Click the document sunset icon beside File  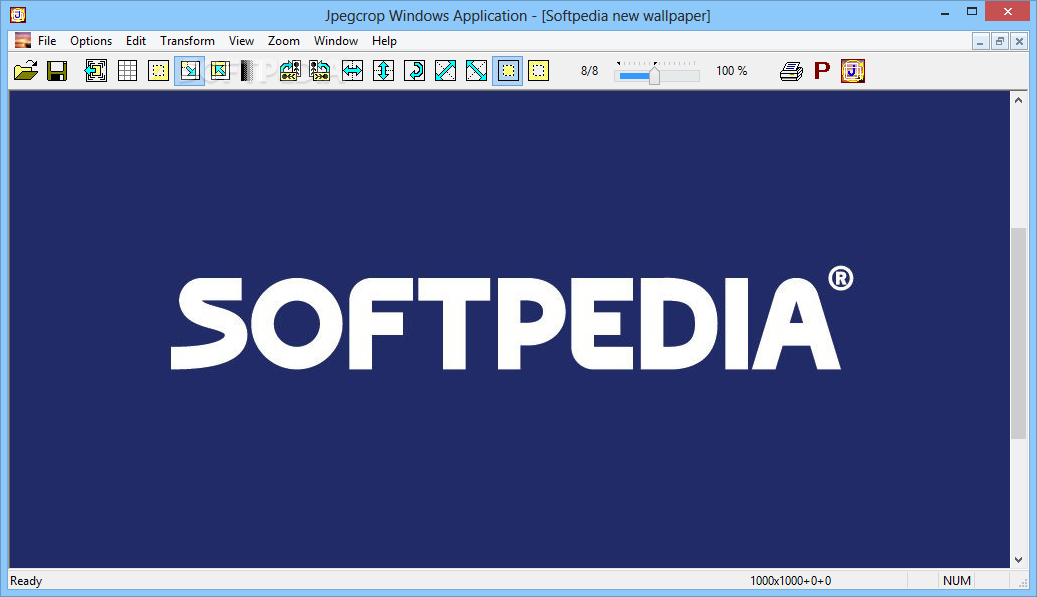[22, 41]
